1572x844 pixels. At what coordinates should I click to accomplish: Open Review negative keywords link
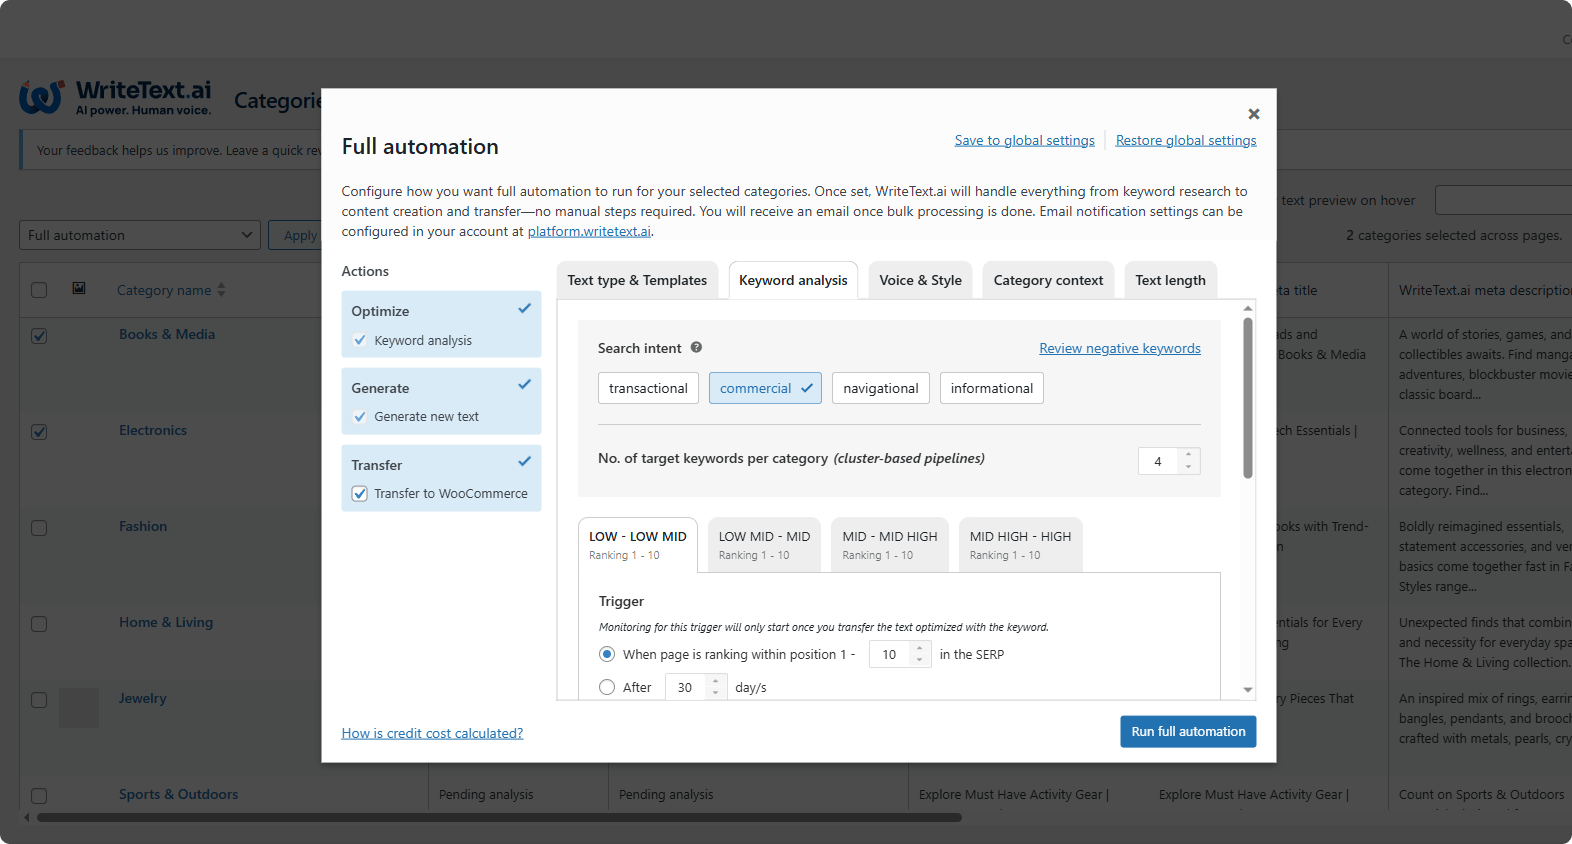click(1120, 348)
